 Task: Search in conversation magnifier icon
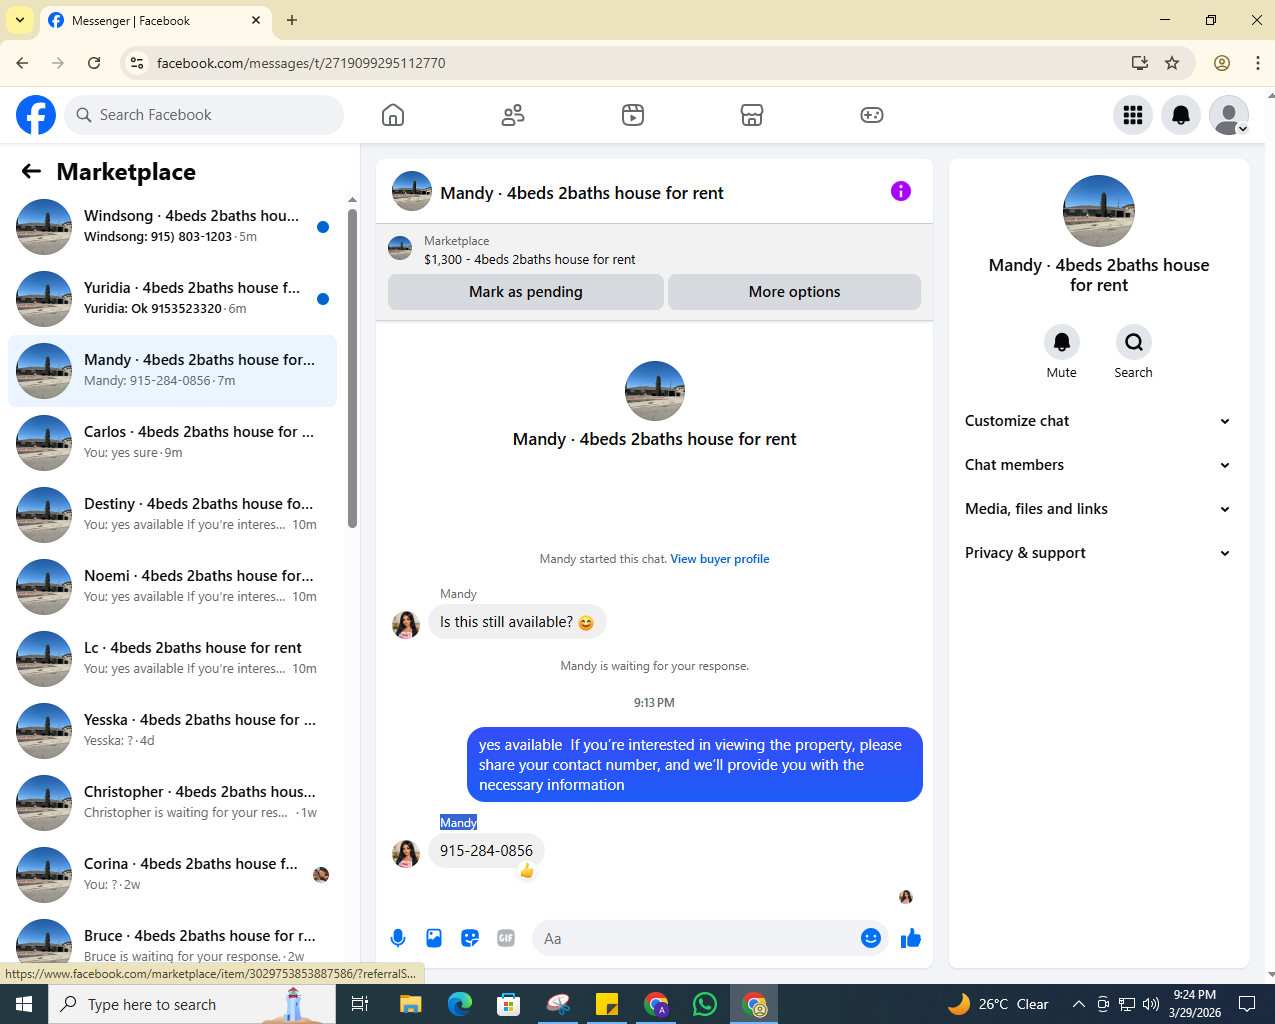point(1134,342)
